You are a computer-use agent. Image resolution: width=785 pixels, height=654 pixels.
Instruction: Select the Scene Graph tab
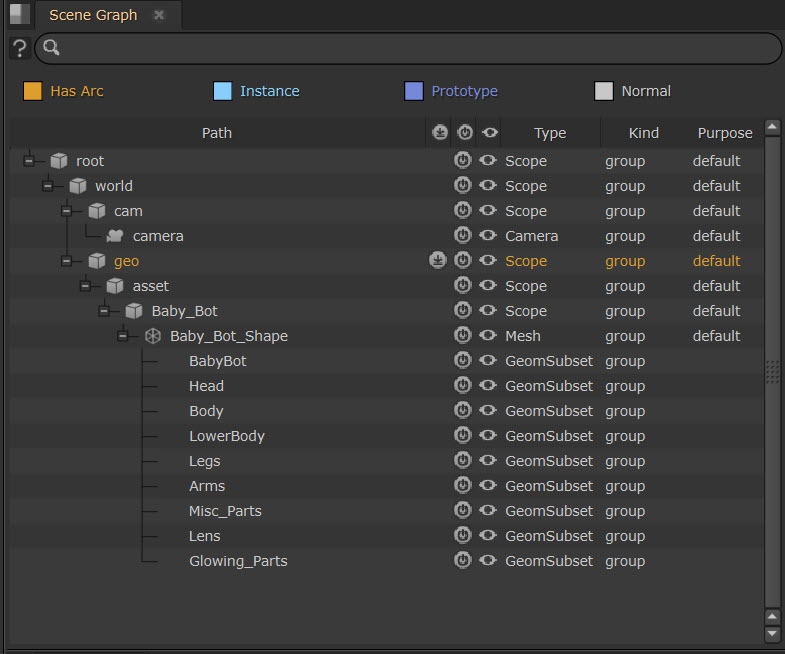(93, 15)
